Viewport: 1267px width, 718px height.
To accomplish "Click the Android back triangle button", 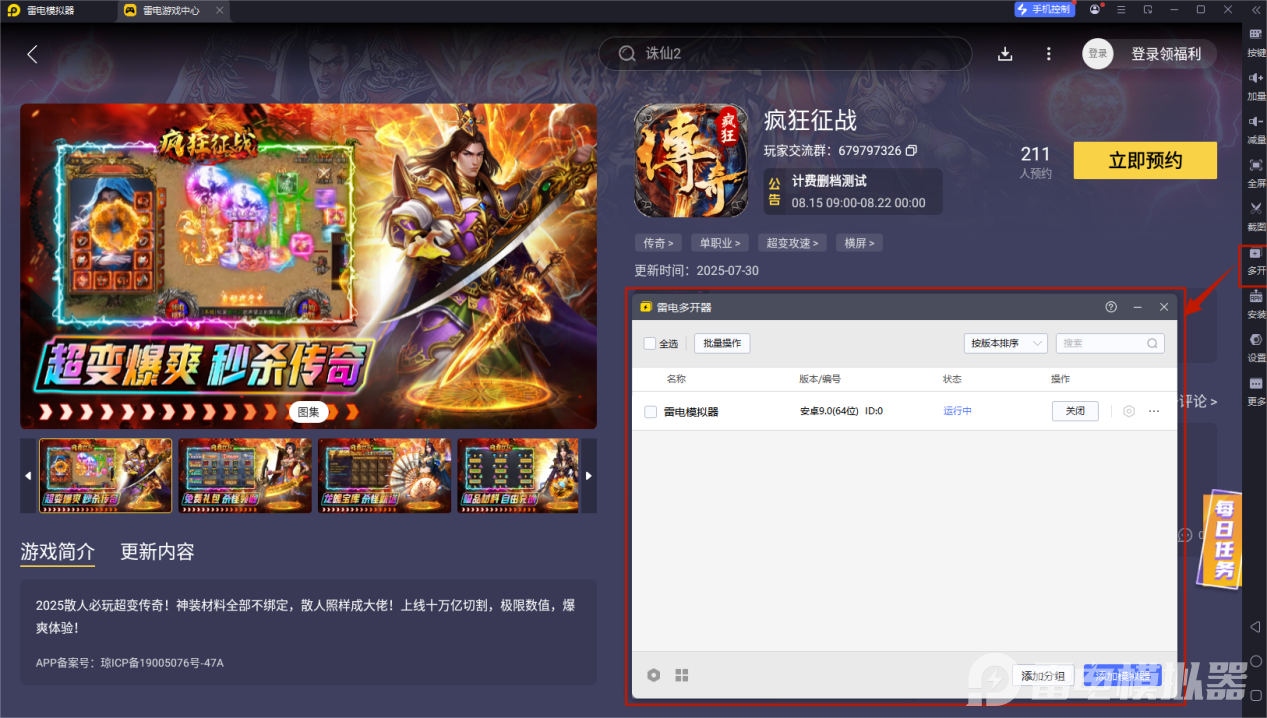I will tap(1255, 627).
